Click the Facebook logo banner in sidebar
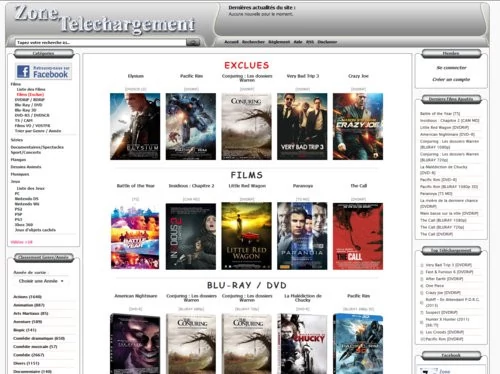Screen dimensions: 500x374 click(43, 71)
